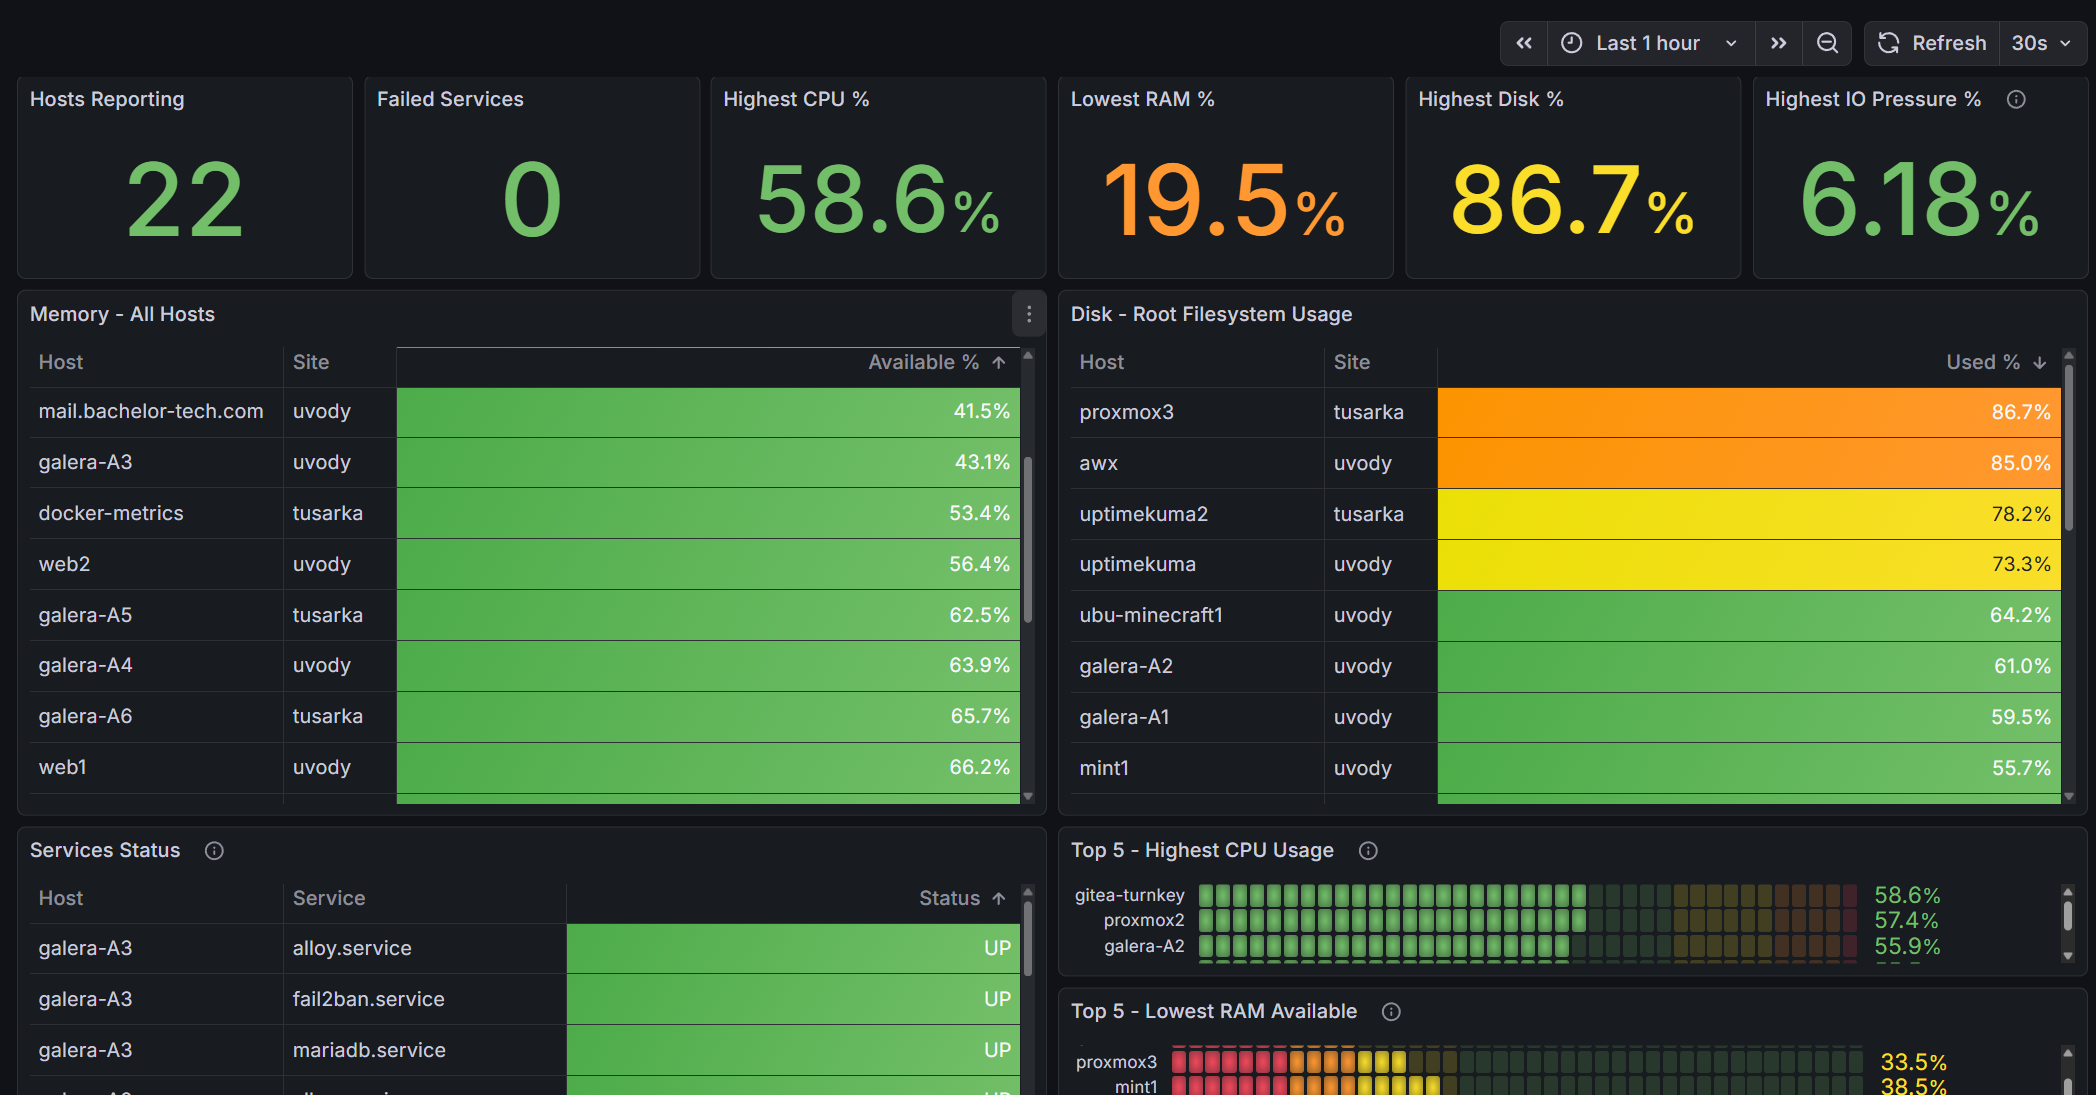Show info for Highest IO Pressure panel

click(x=2016, y=99)
